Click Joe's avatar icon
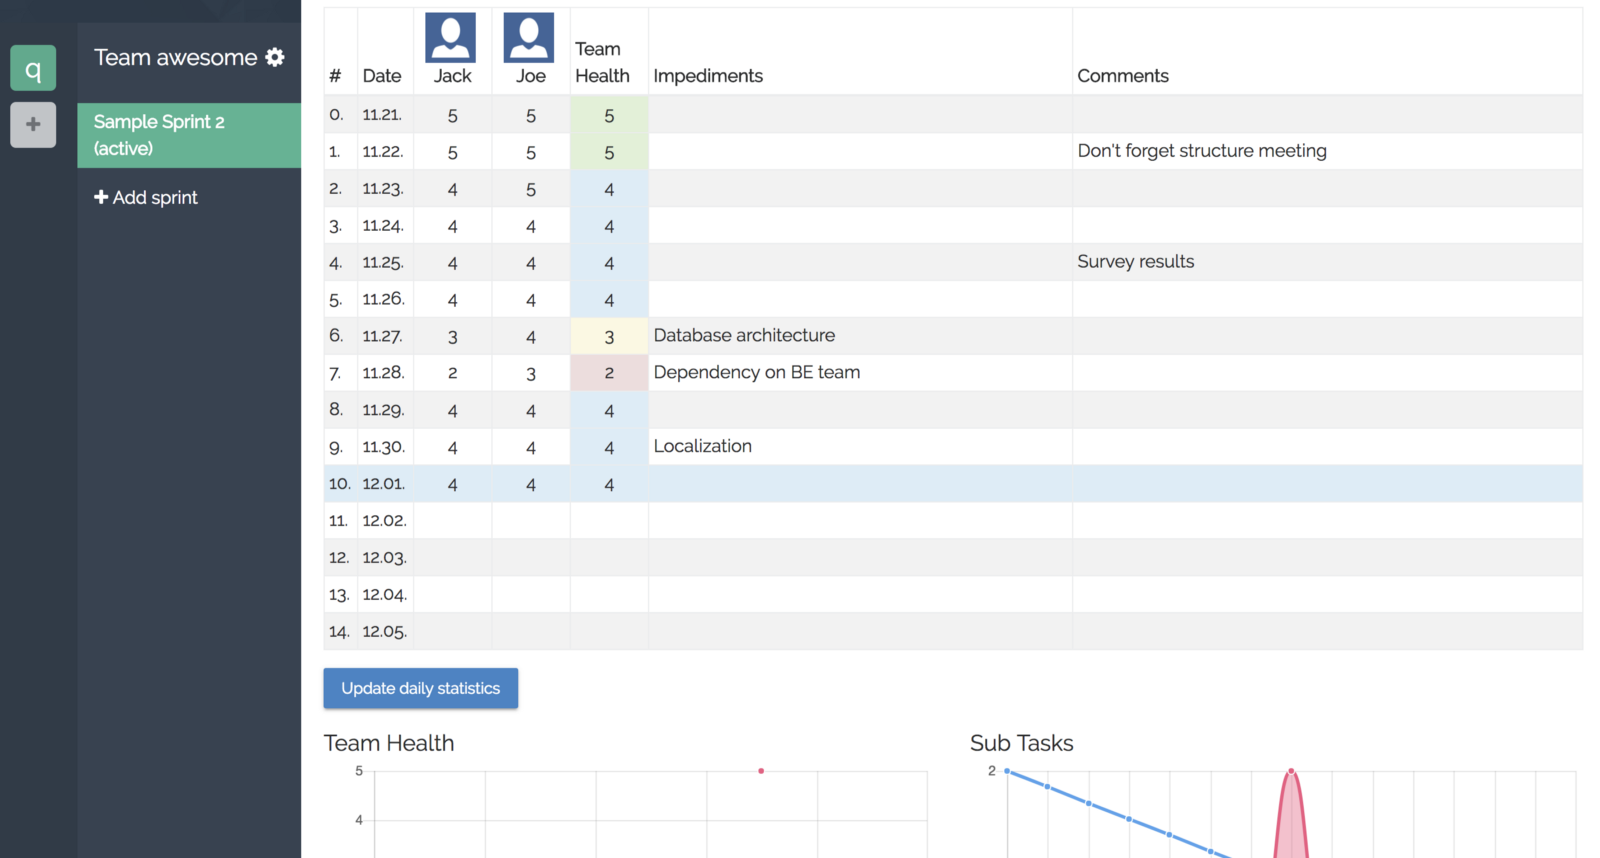This screenshot has height=858, width=1600. [529, 38]
